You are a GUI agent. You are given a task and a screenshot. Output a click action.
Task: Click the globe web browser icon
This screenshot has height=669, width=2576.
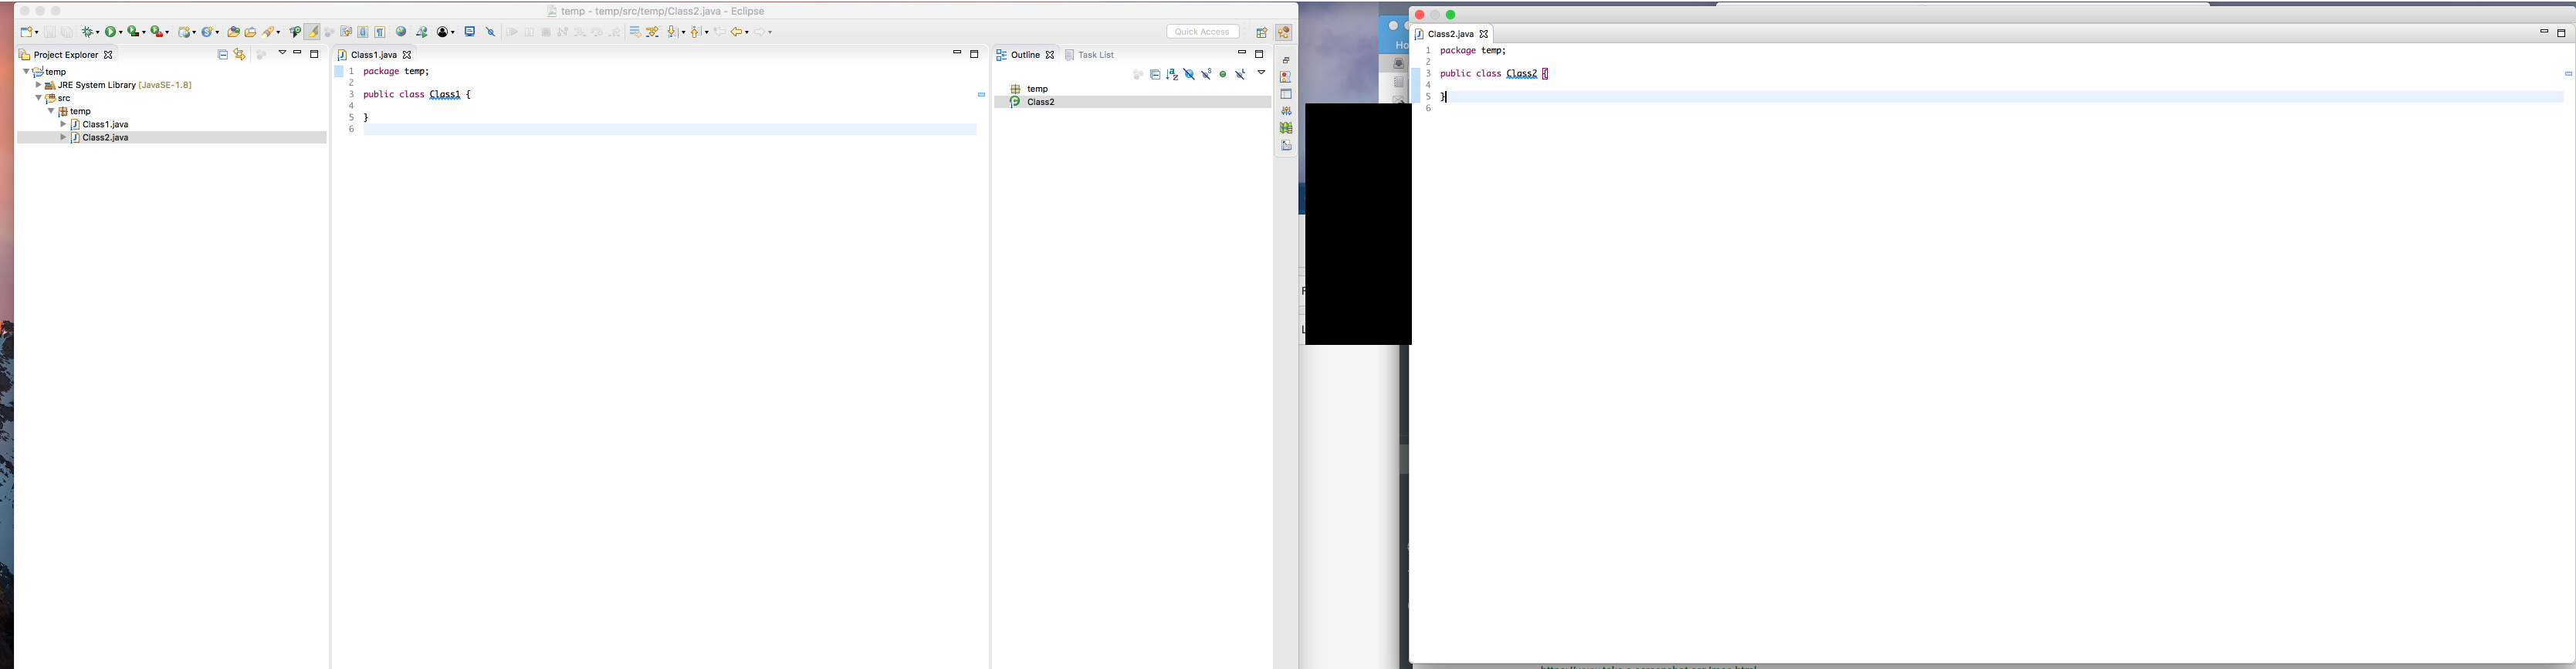coord(401,32)
